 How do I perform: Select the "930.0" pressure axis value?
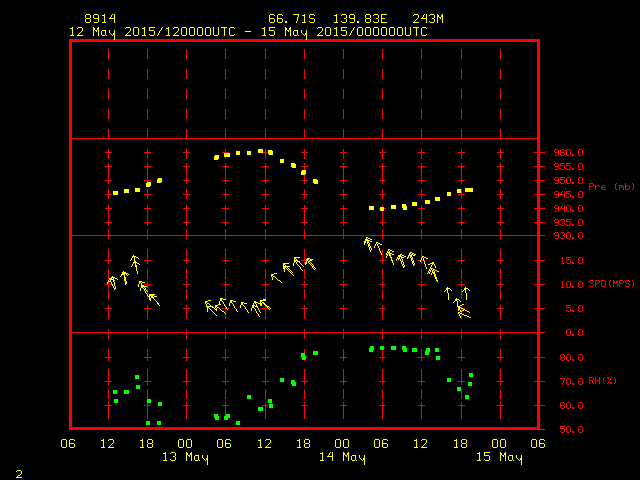[569, 236]
